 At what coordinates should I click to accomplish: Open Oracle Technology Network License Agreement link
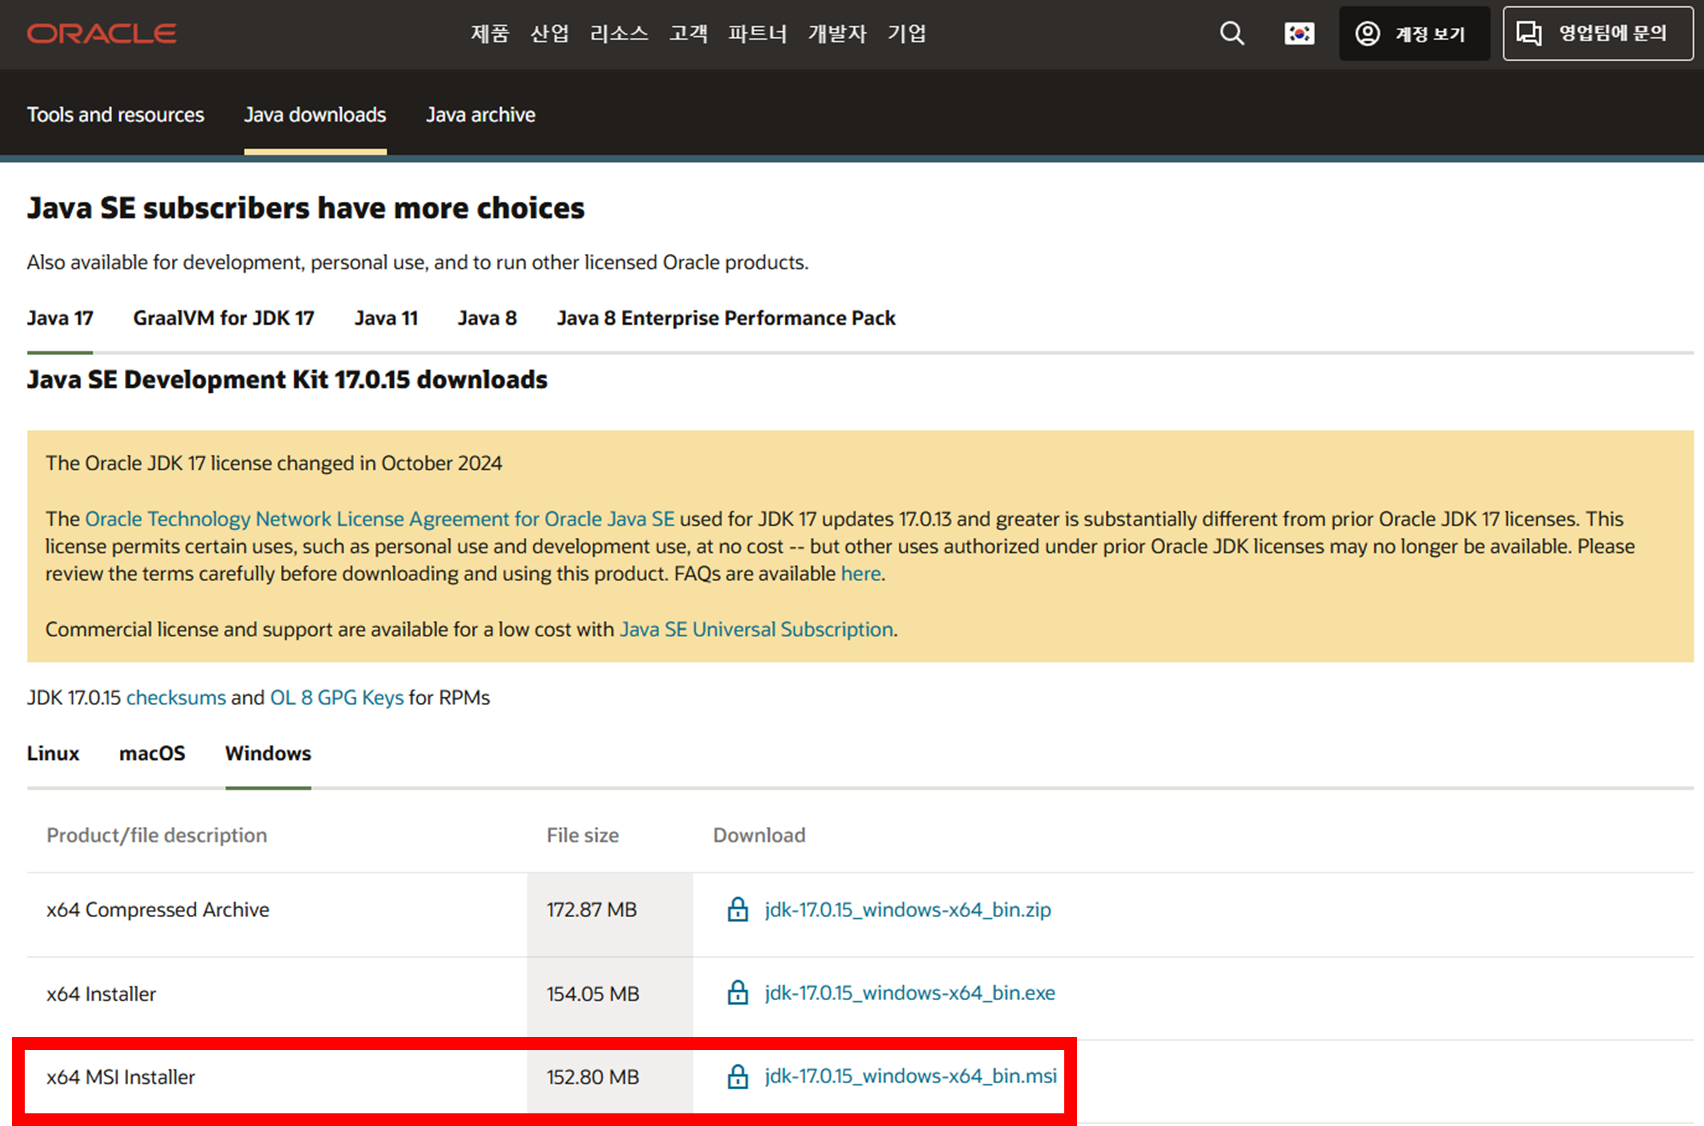click(380, 519)
